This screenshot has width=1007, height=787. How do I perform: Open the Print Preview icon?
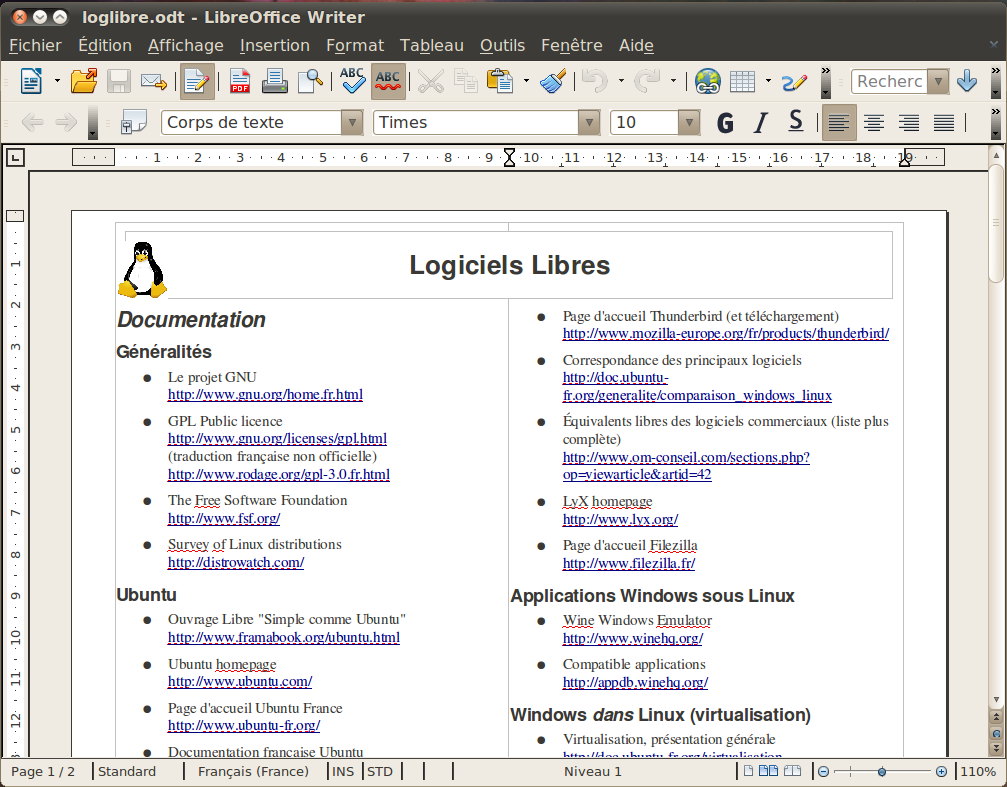(311, 81)
